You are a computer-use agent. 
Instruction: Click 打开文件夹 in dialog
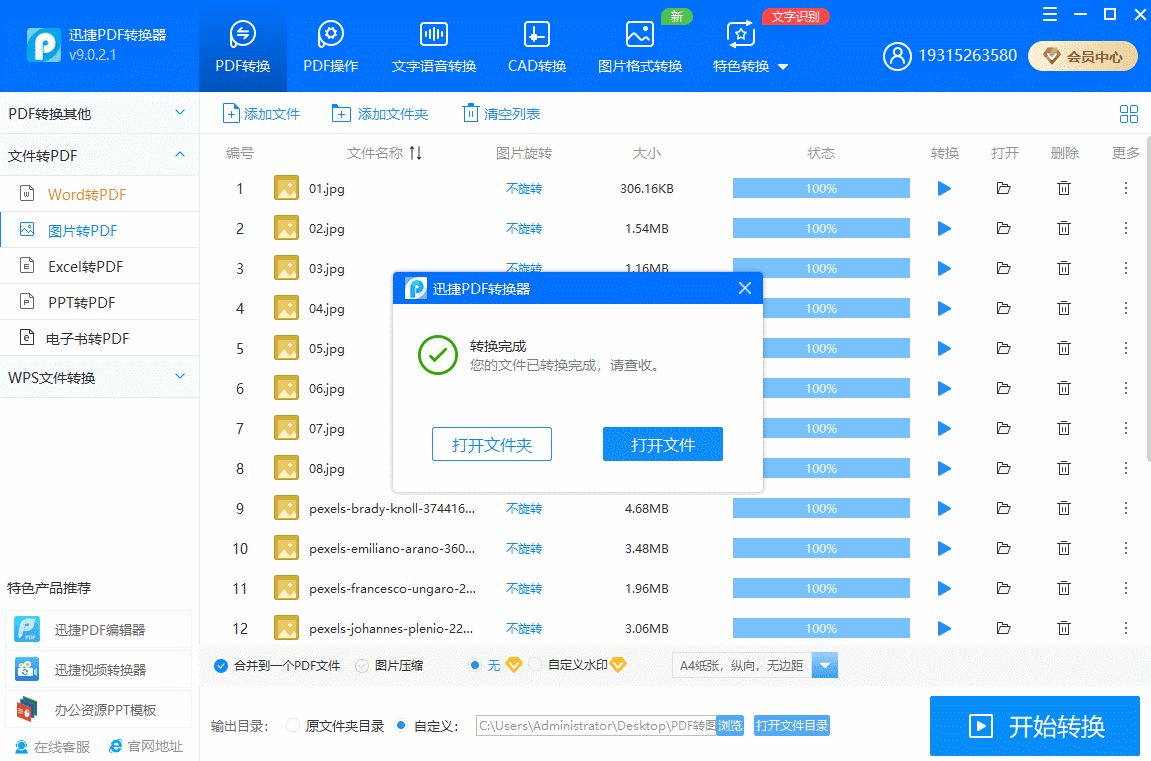492,445
